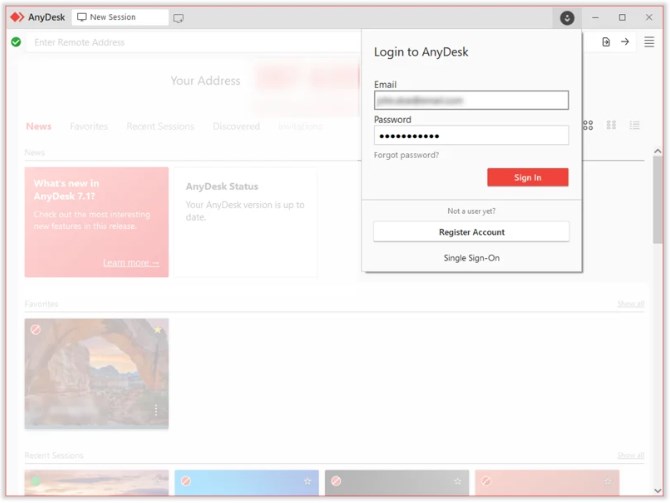Switch to the Invitations tab

pos(300,126)
